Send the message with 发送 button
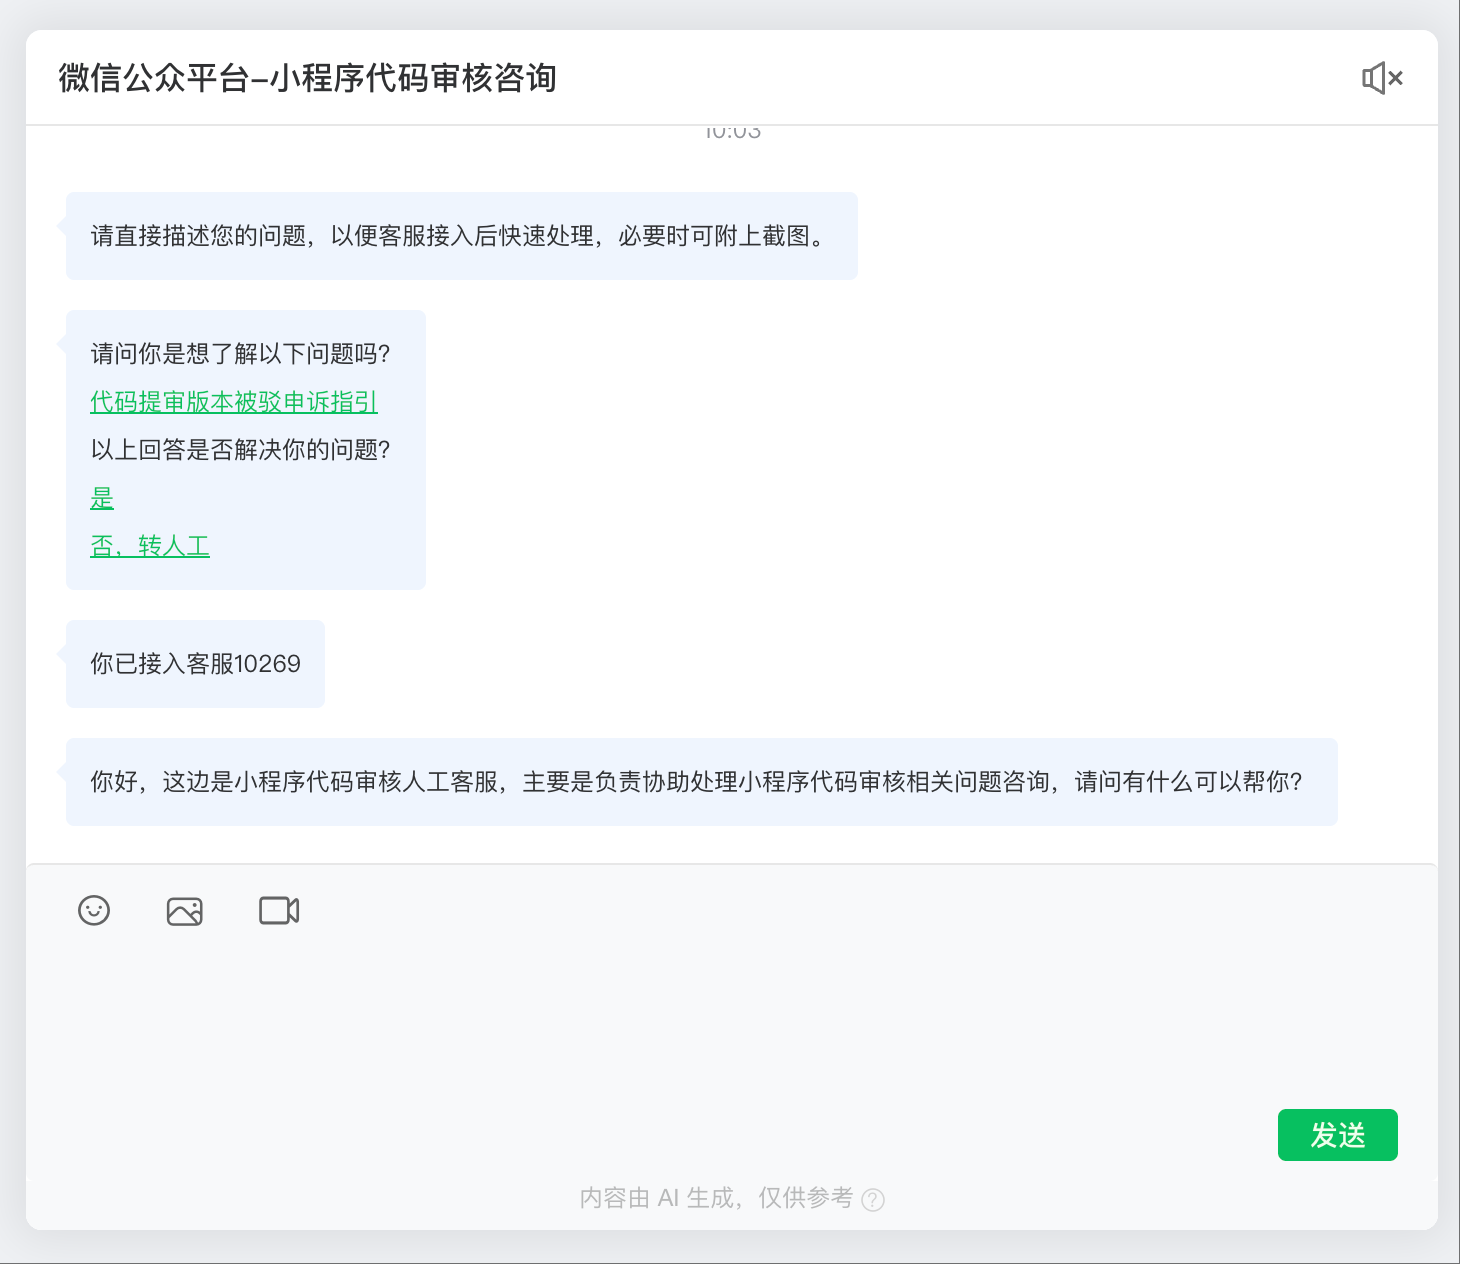The height and width of the screenshot is (1264, 1460). 1337,1135
